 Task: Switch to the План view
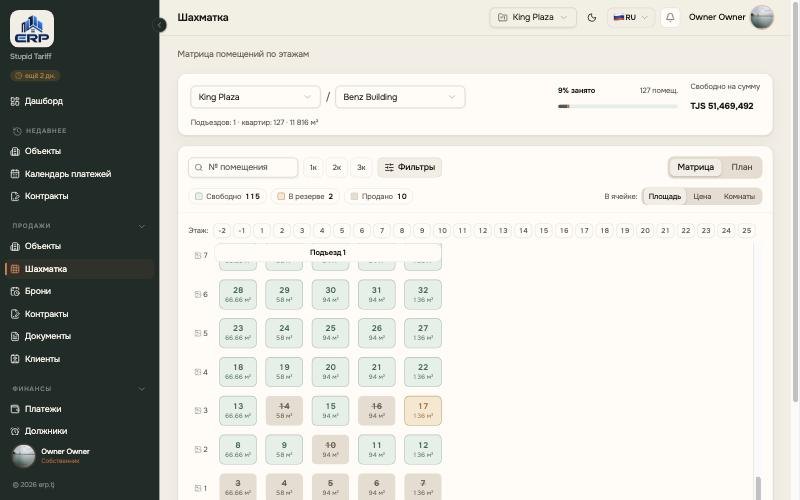click(x=741, y=167)
